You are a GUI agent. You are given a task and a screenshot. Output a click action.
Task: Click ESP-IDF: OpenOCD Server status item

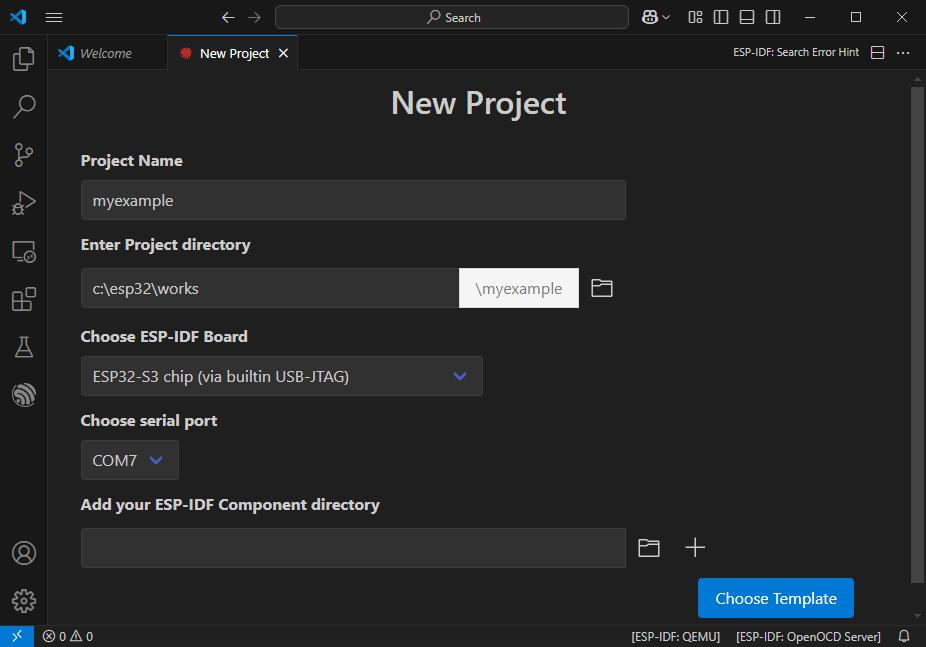(x=808, y=636)
